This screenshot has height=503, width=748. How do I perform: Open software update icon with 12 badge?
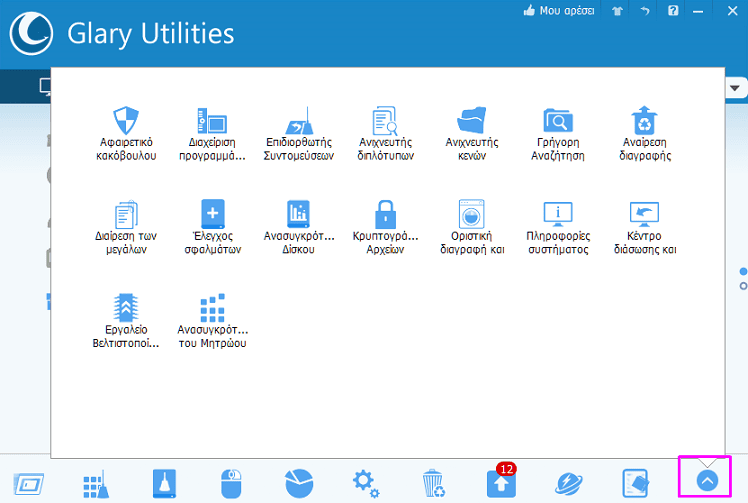502,481
